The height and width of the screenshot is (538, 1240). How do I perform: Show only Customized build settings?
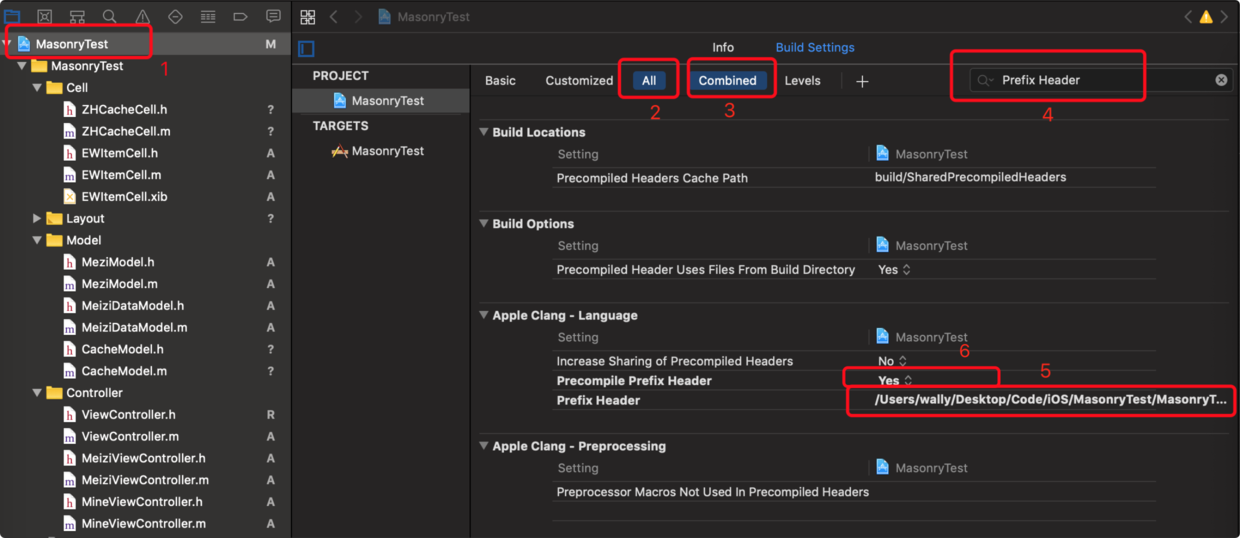click(x=579, y=81)
